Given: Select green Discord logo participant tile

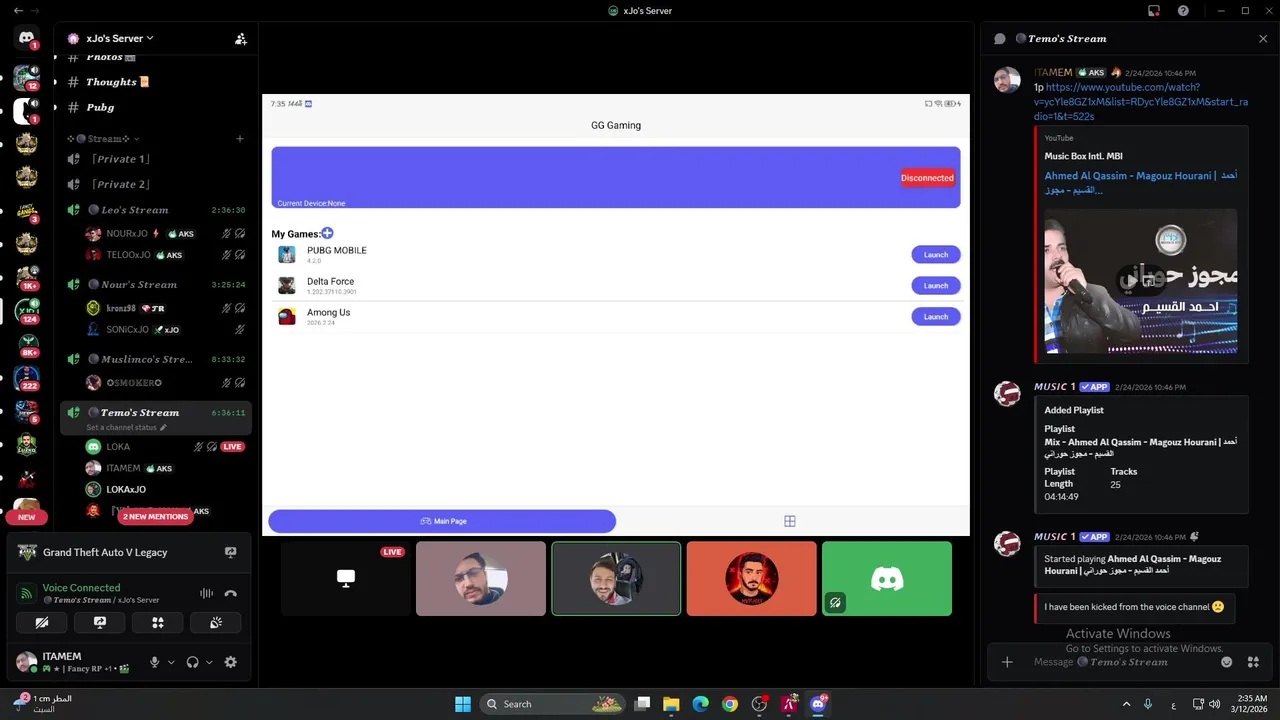Looking at the screenshot, I should coord(887,579).
